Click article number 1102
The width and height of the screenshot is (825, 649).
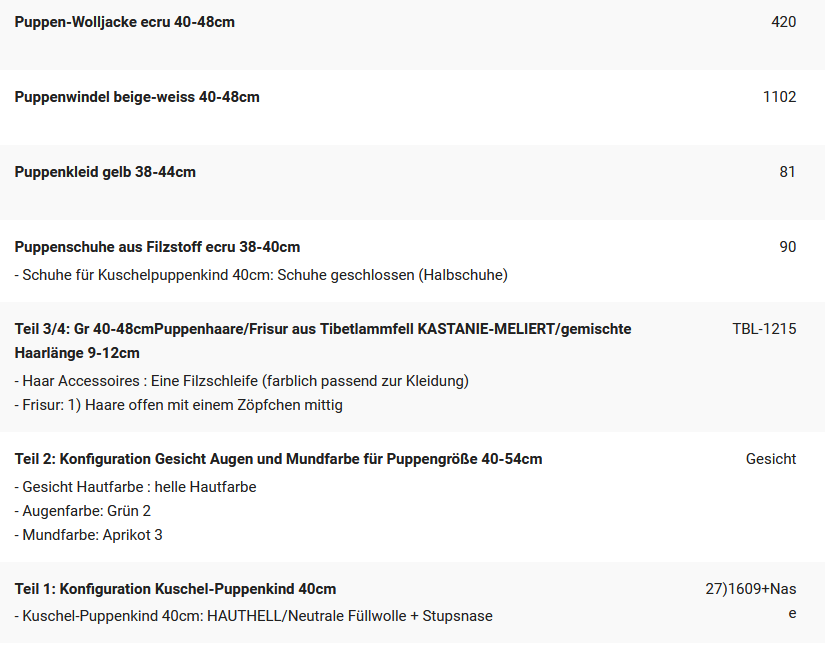[x=779, y=97]
